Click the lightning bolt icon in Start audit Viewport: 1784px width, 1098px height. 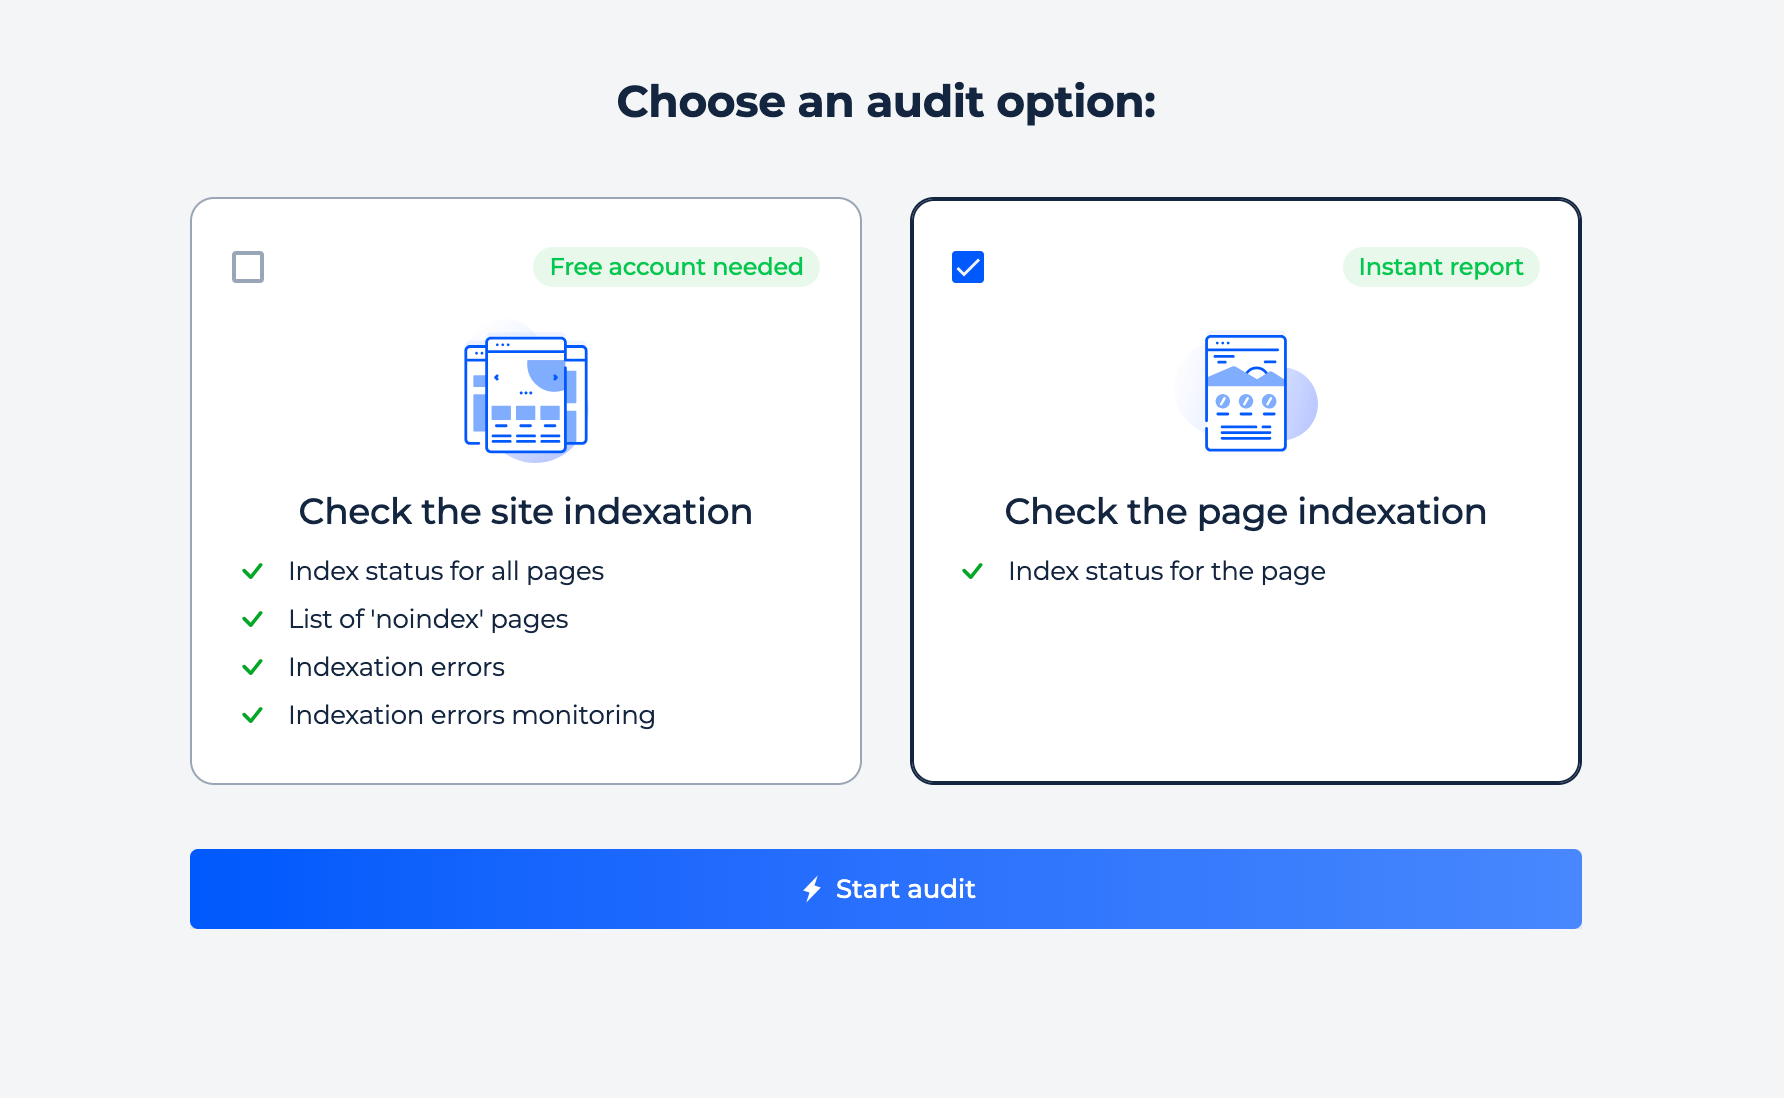pos(812,889)
